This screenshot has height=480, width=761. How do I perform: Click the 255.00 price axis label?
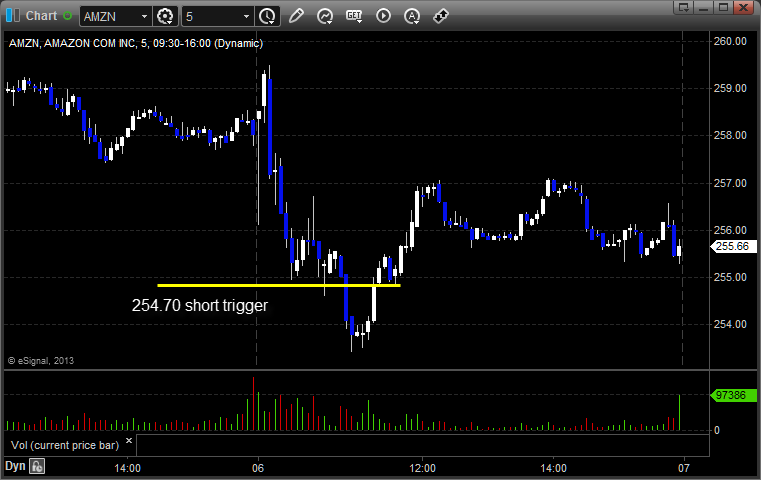730,277
